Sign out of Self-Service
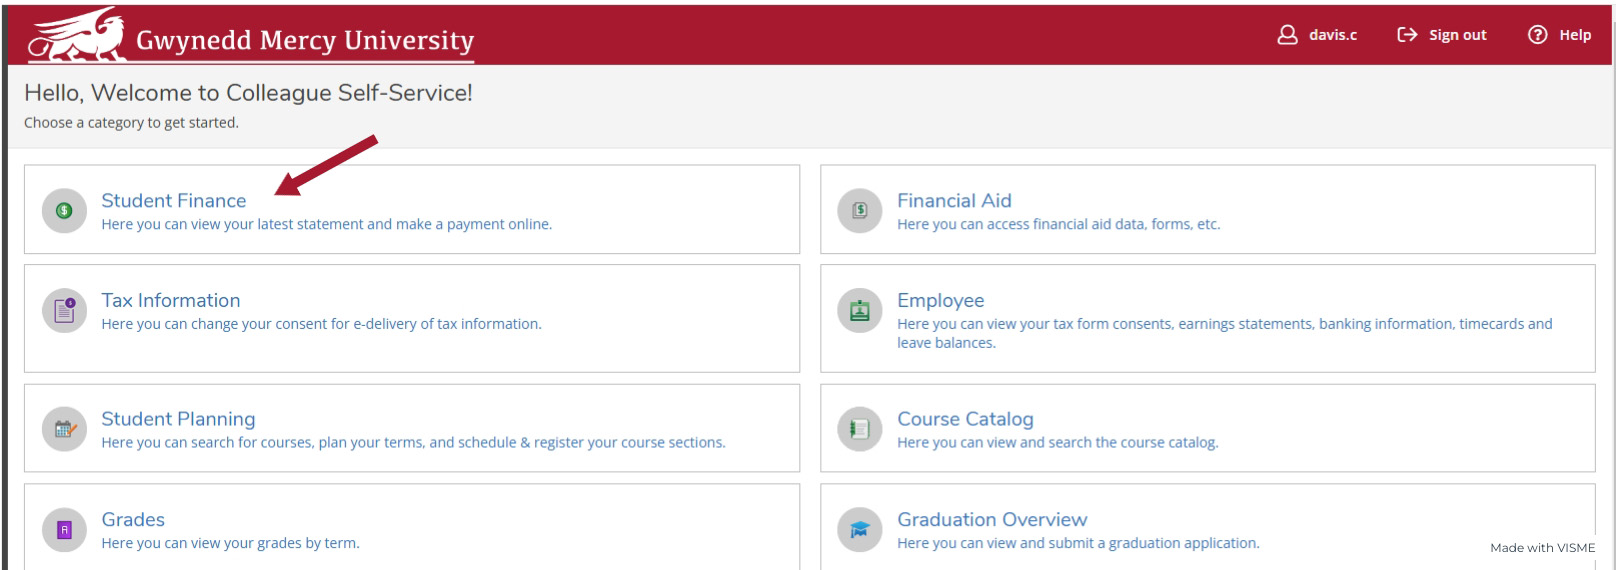Image resolution: width=1616 pixels, height=570 pixels. tap(1442, 35)
